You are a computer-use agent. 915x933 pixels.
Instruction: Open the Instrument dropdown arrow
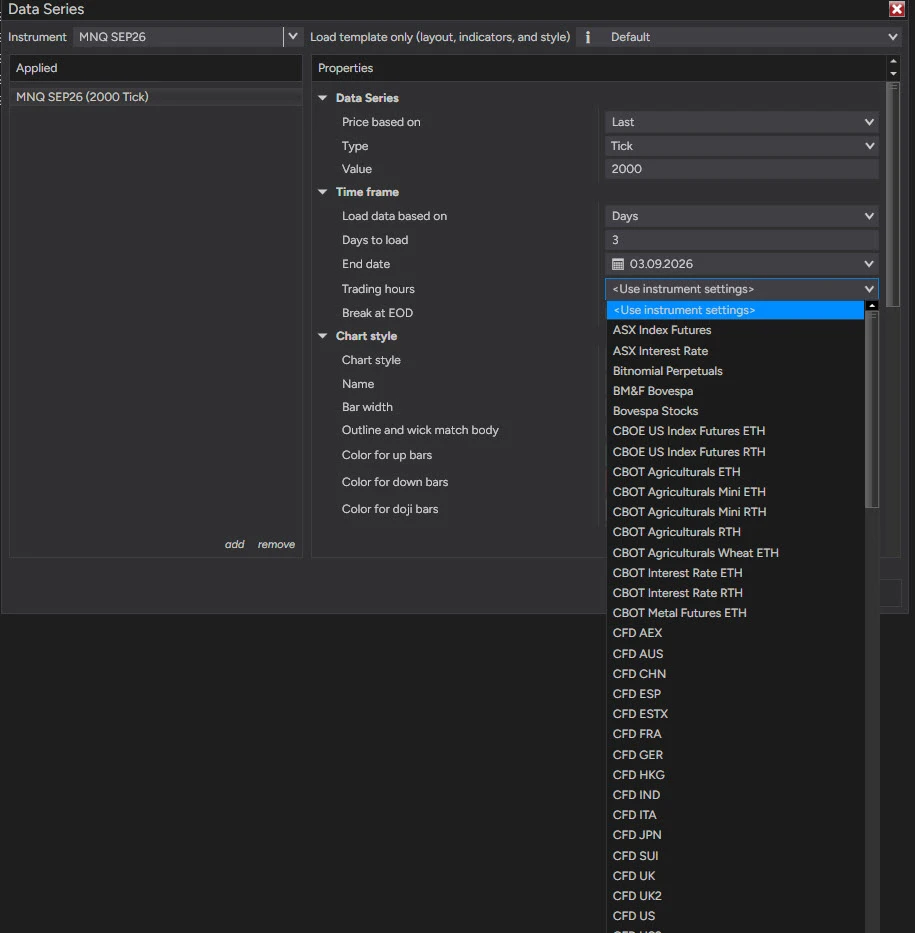click(x=293, y=37)
